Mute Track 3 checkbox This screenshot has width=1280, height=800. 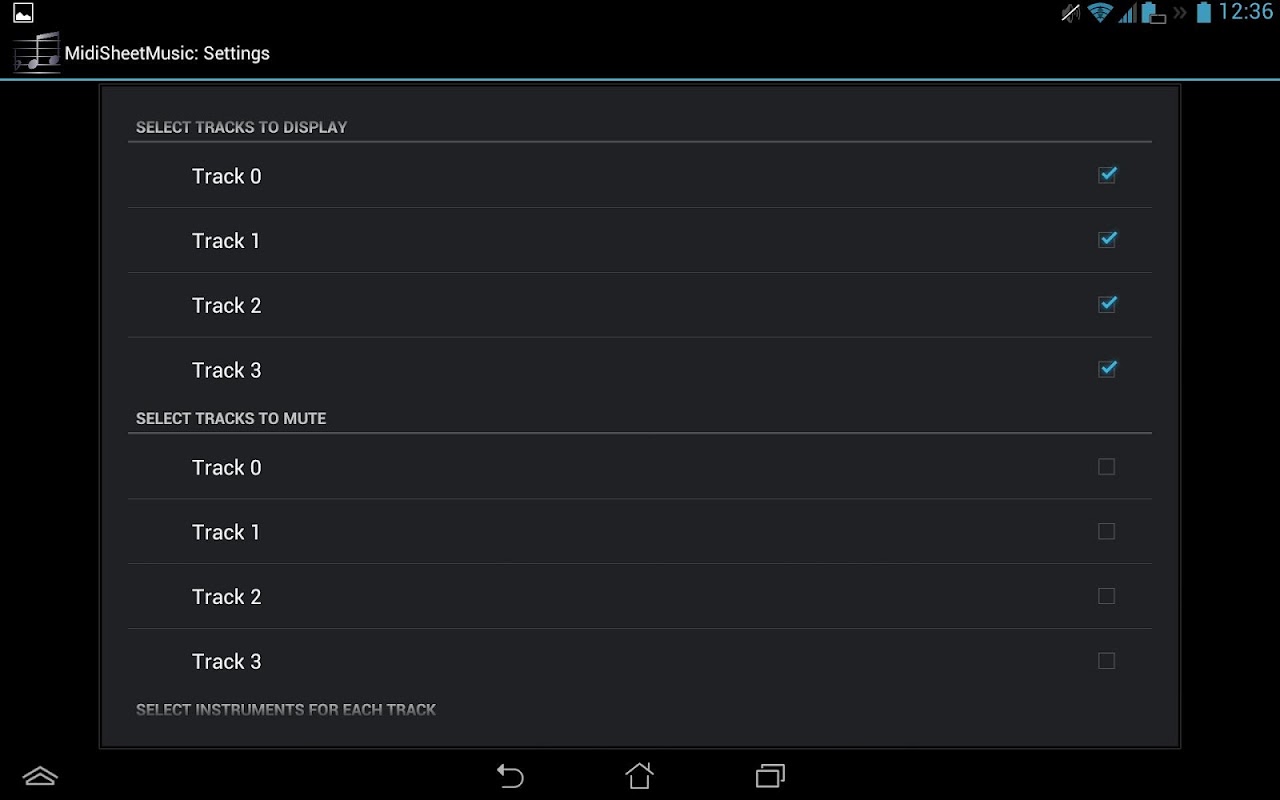(x=1106, y=661)
